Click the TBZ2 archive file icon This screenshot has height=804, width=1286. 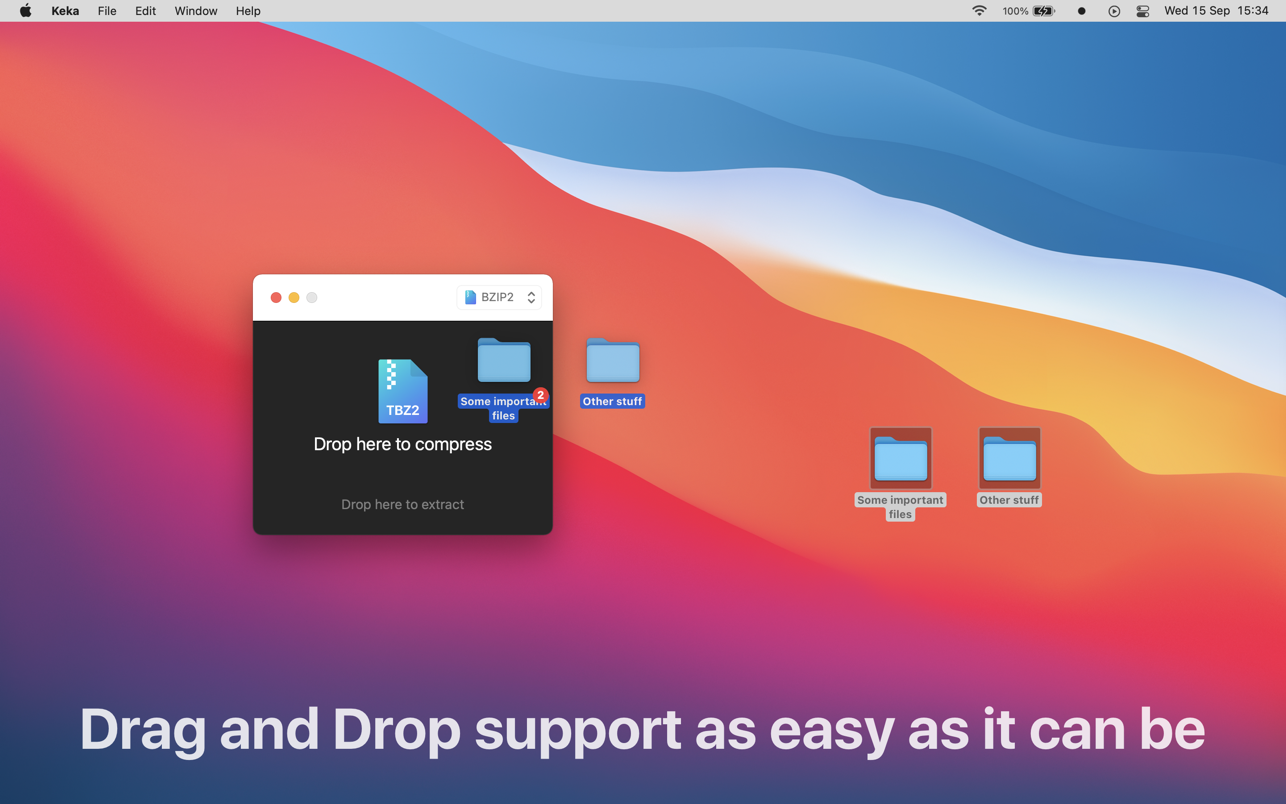402,391
